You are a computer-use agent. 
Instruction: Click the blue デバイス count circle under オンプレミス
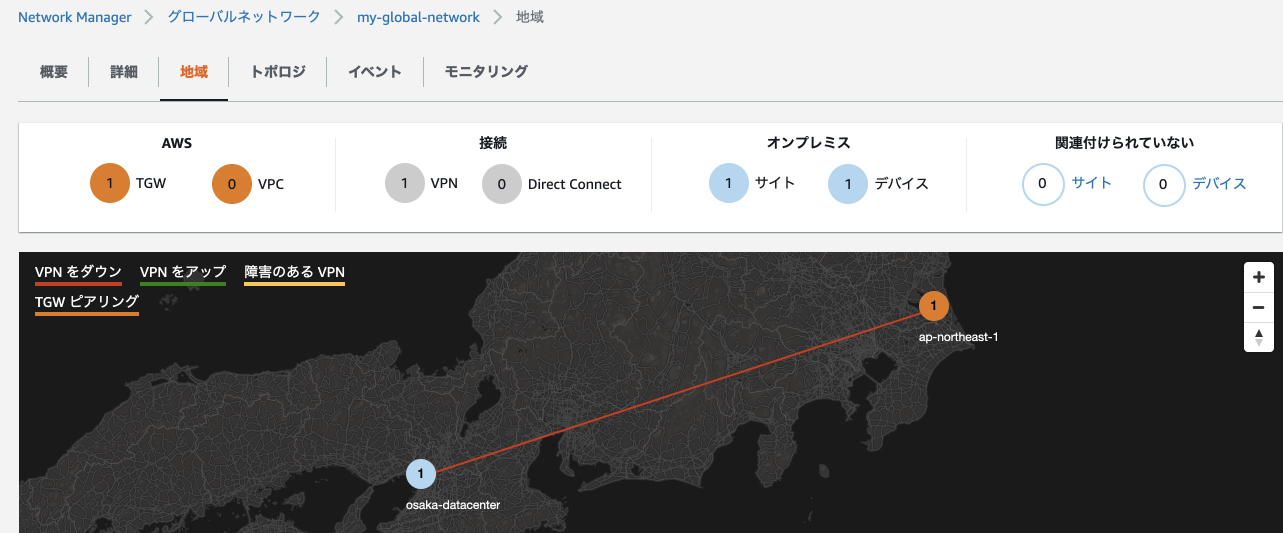[x=848, y=184]
